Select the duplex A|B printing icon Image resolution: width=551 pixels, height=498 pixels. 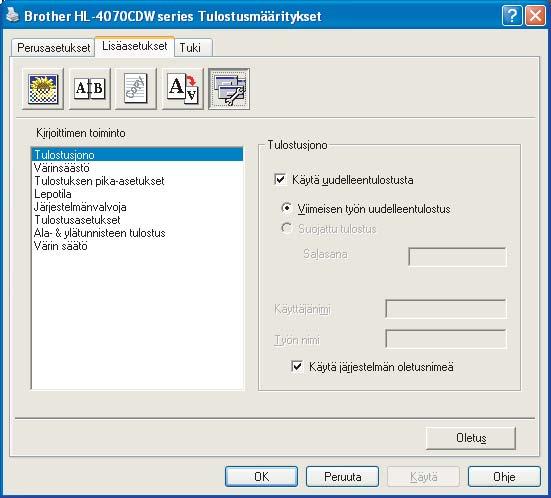tap(90, 89)
